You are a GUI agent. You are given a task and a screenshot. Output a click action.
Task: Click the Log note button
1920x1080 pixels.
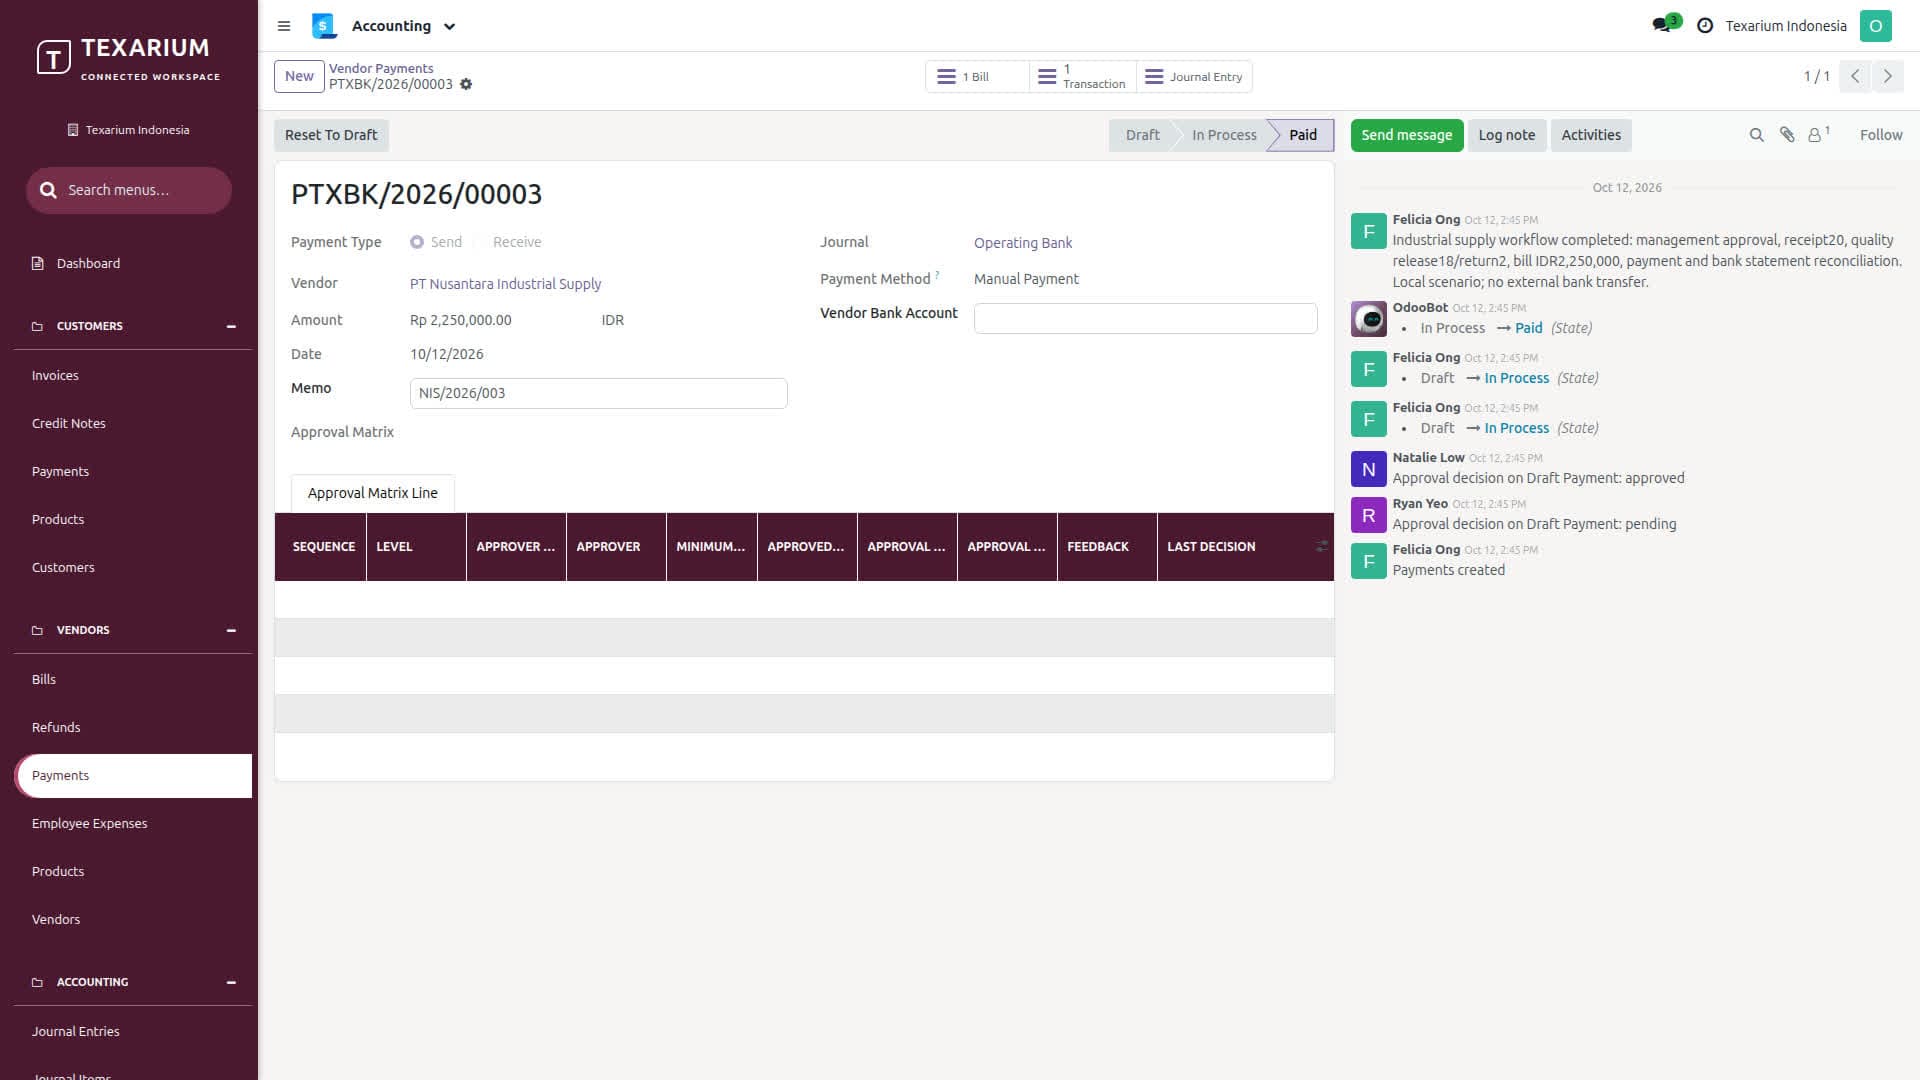[x=1506, y=135]
